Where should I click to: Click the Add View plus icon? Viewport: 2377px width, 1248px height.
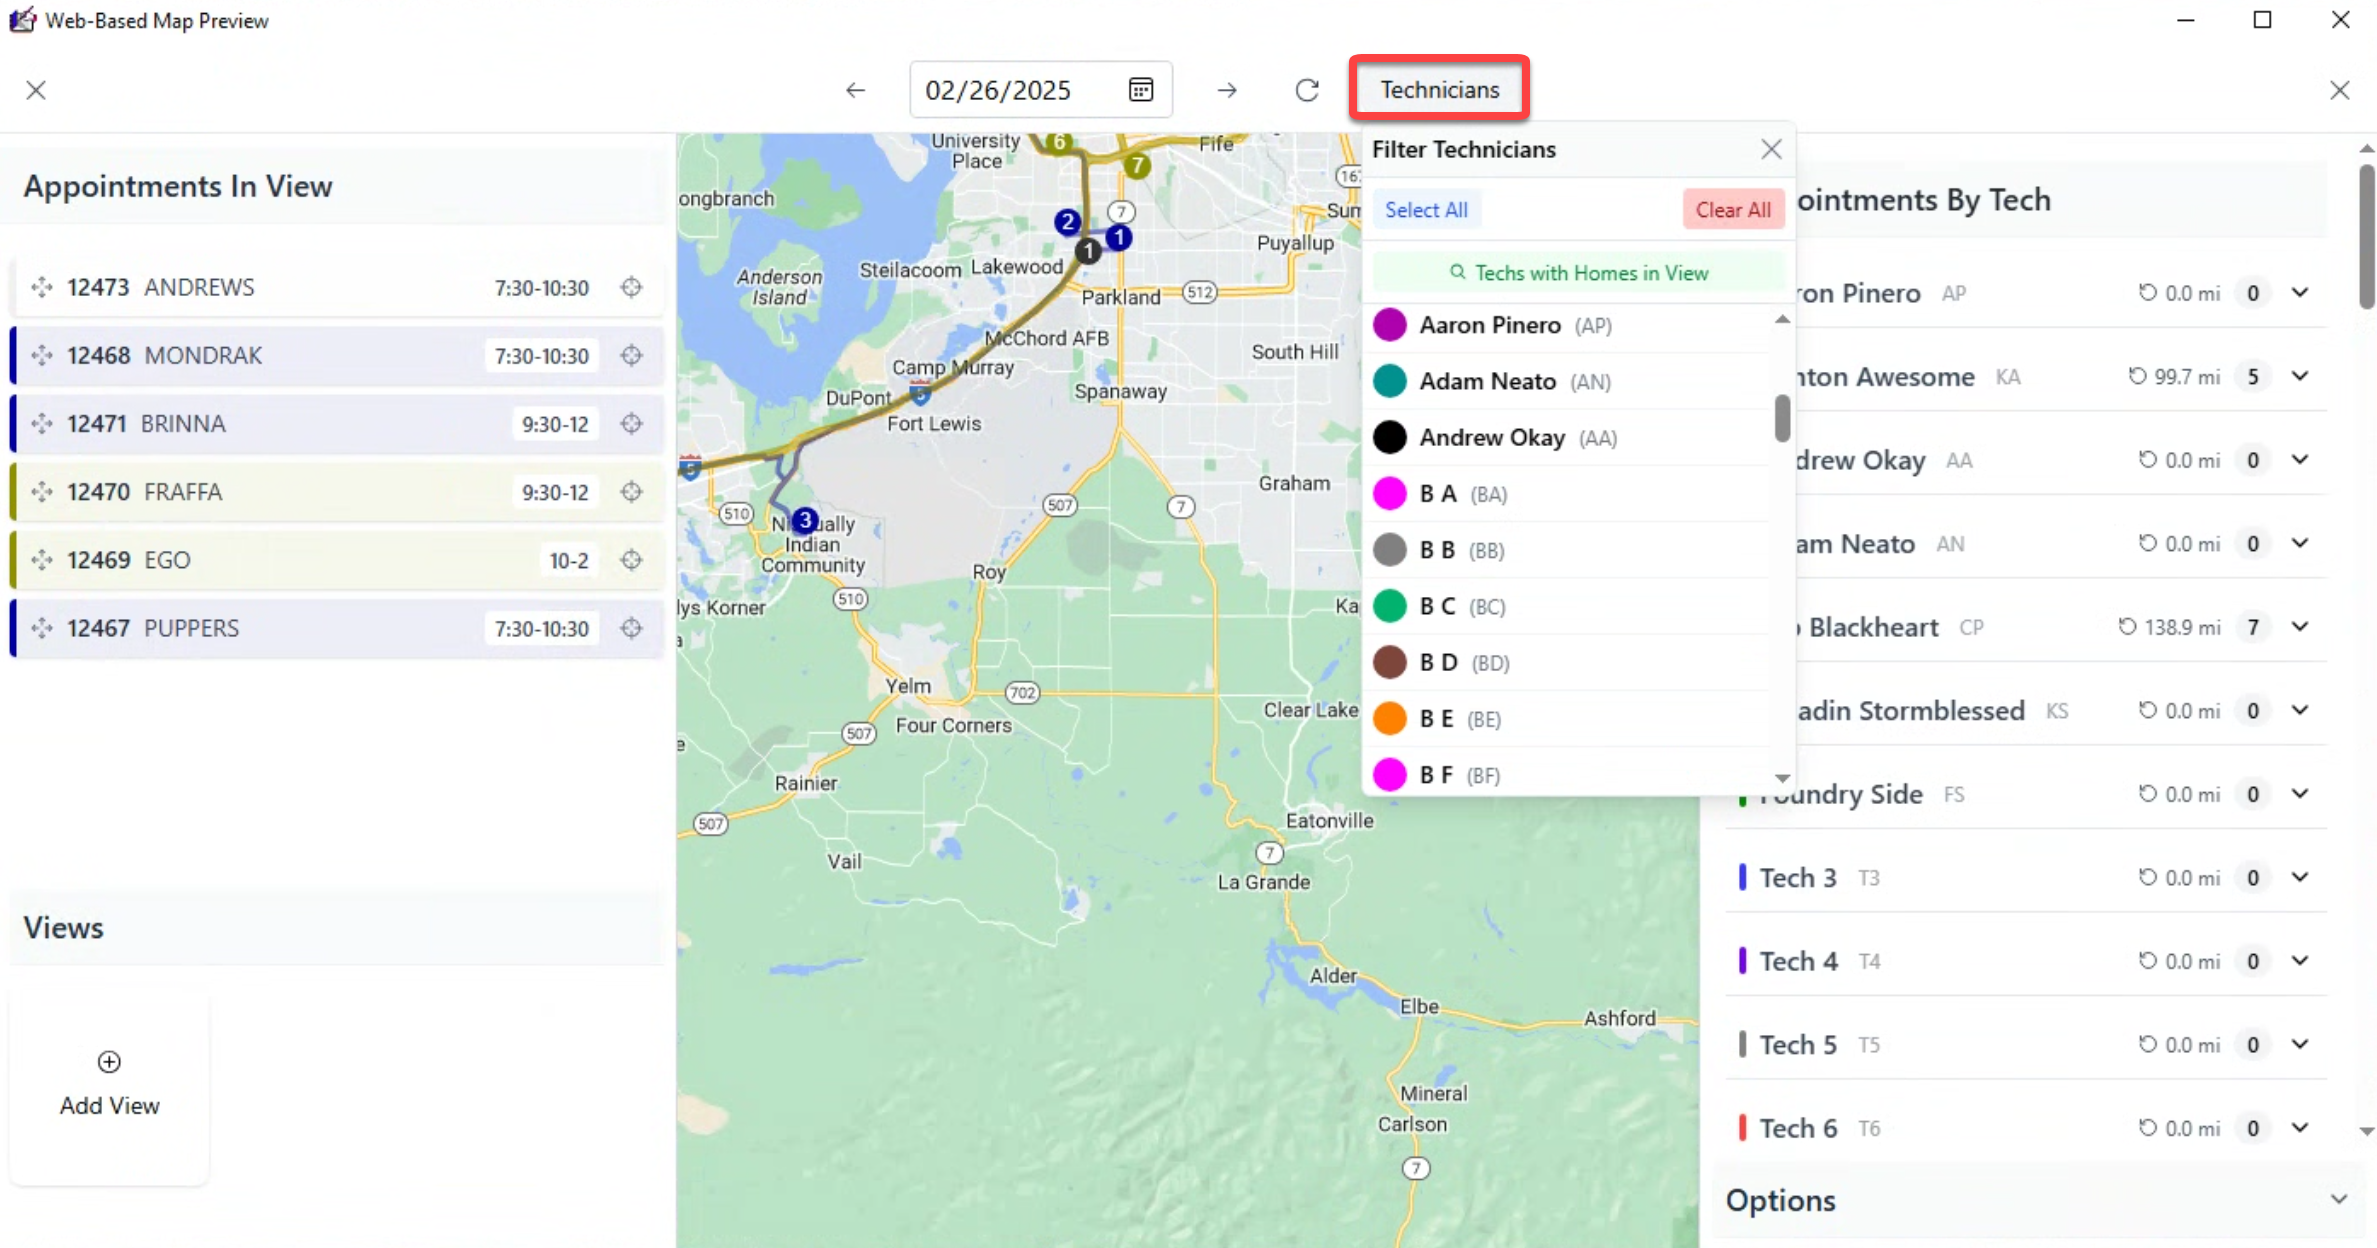tap(109, 1062)
